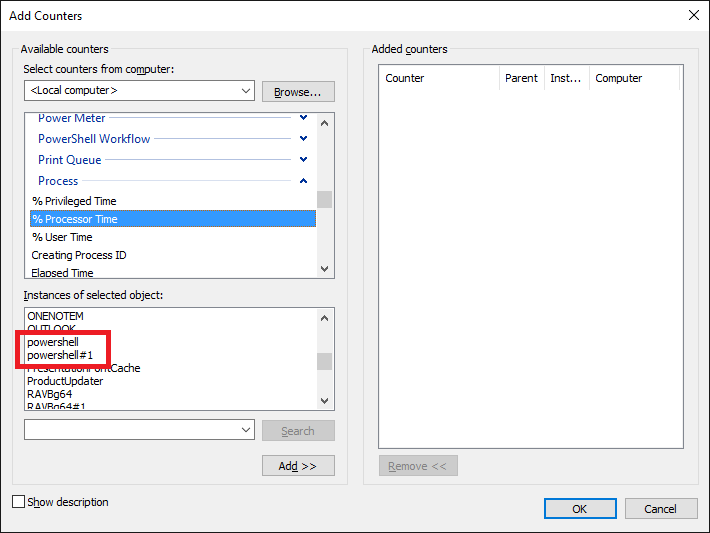Sort by the Computer column header

[618, 78]
